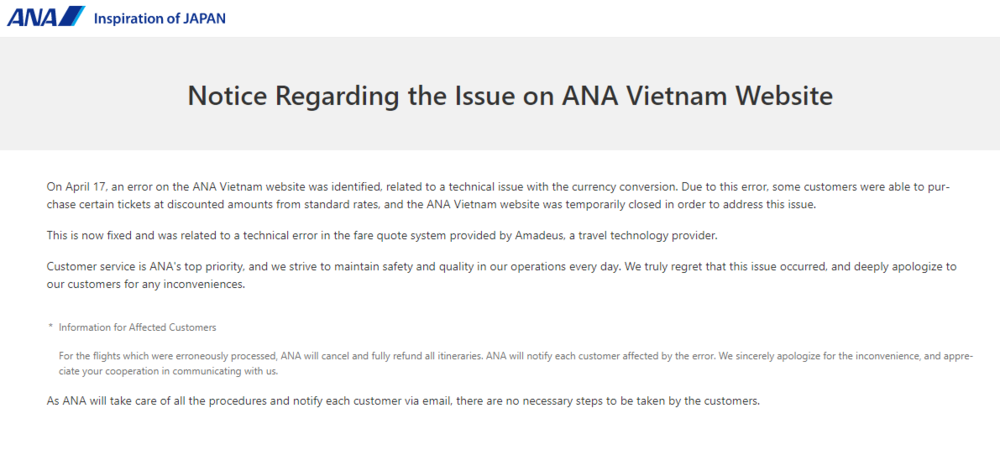Click "cancel and fully refund all itineraries" text

392,355
